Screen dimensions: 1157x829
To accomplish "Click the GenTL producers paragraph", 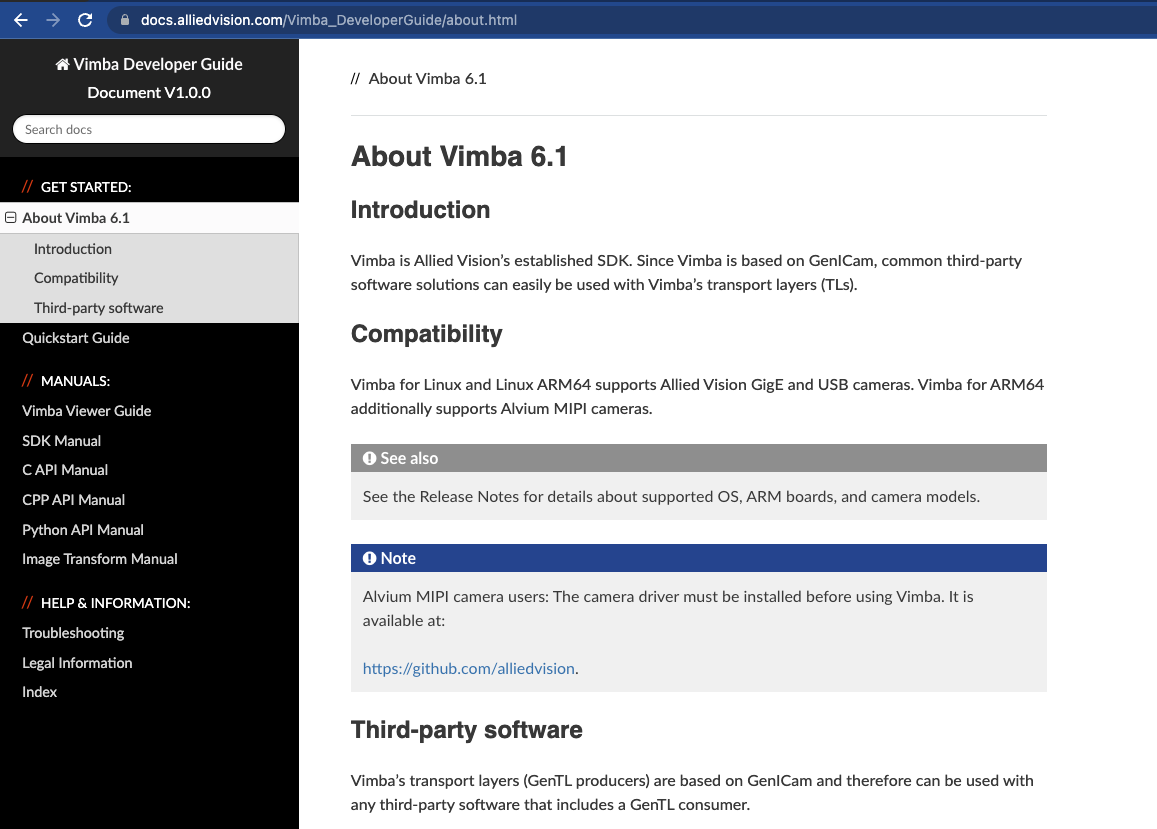I will 692,793.
